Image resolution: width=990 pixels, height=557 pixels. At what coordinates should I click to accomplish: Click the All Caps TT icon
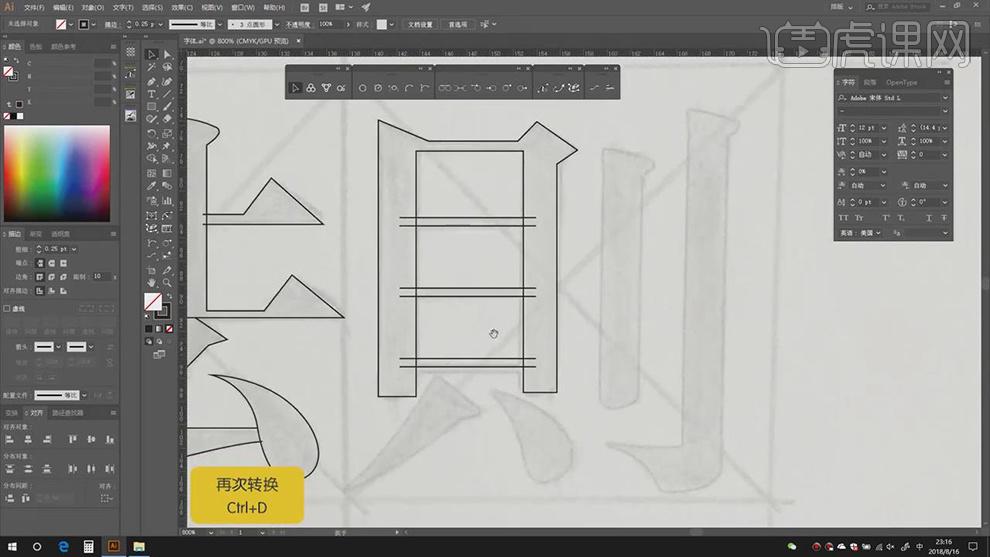(843, 218)
